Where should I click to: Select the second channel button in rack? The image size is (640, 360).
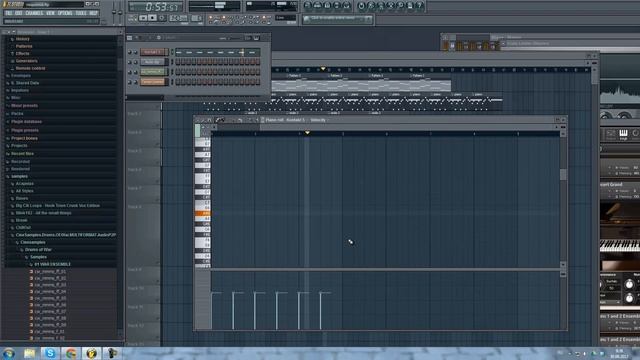tap(153, 62)
